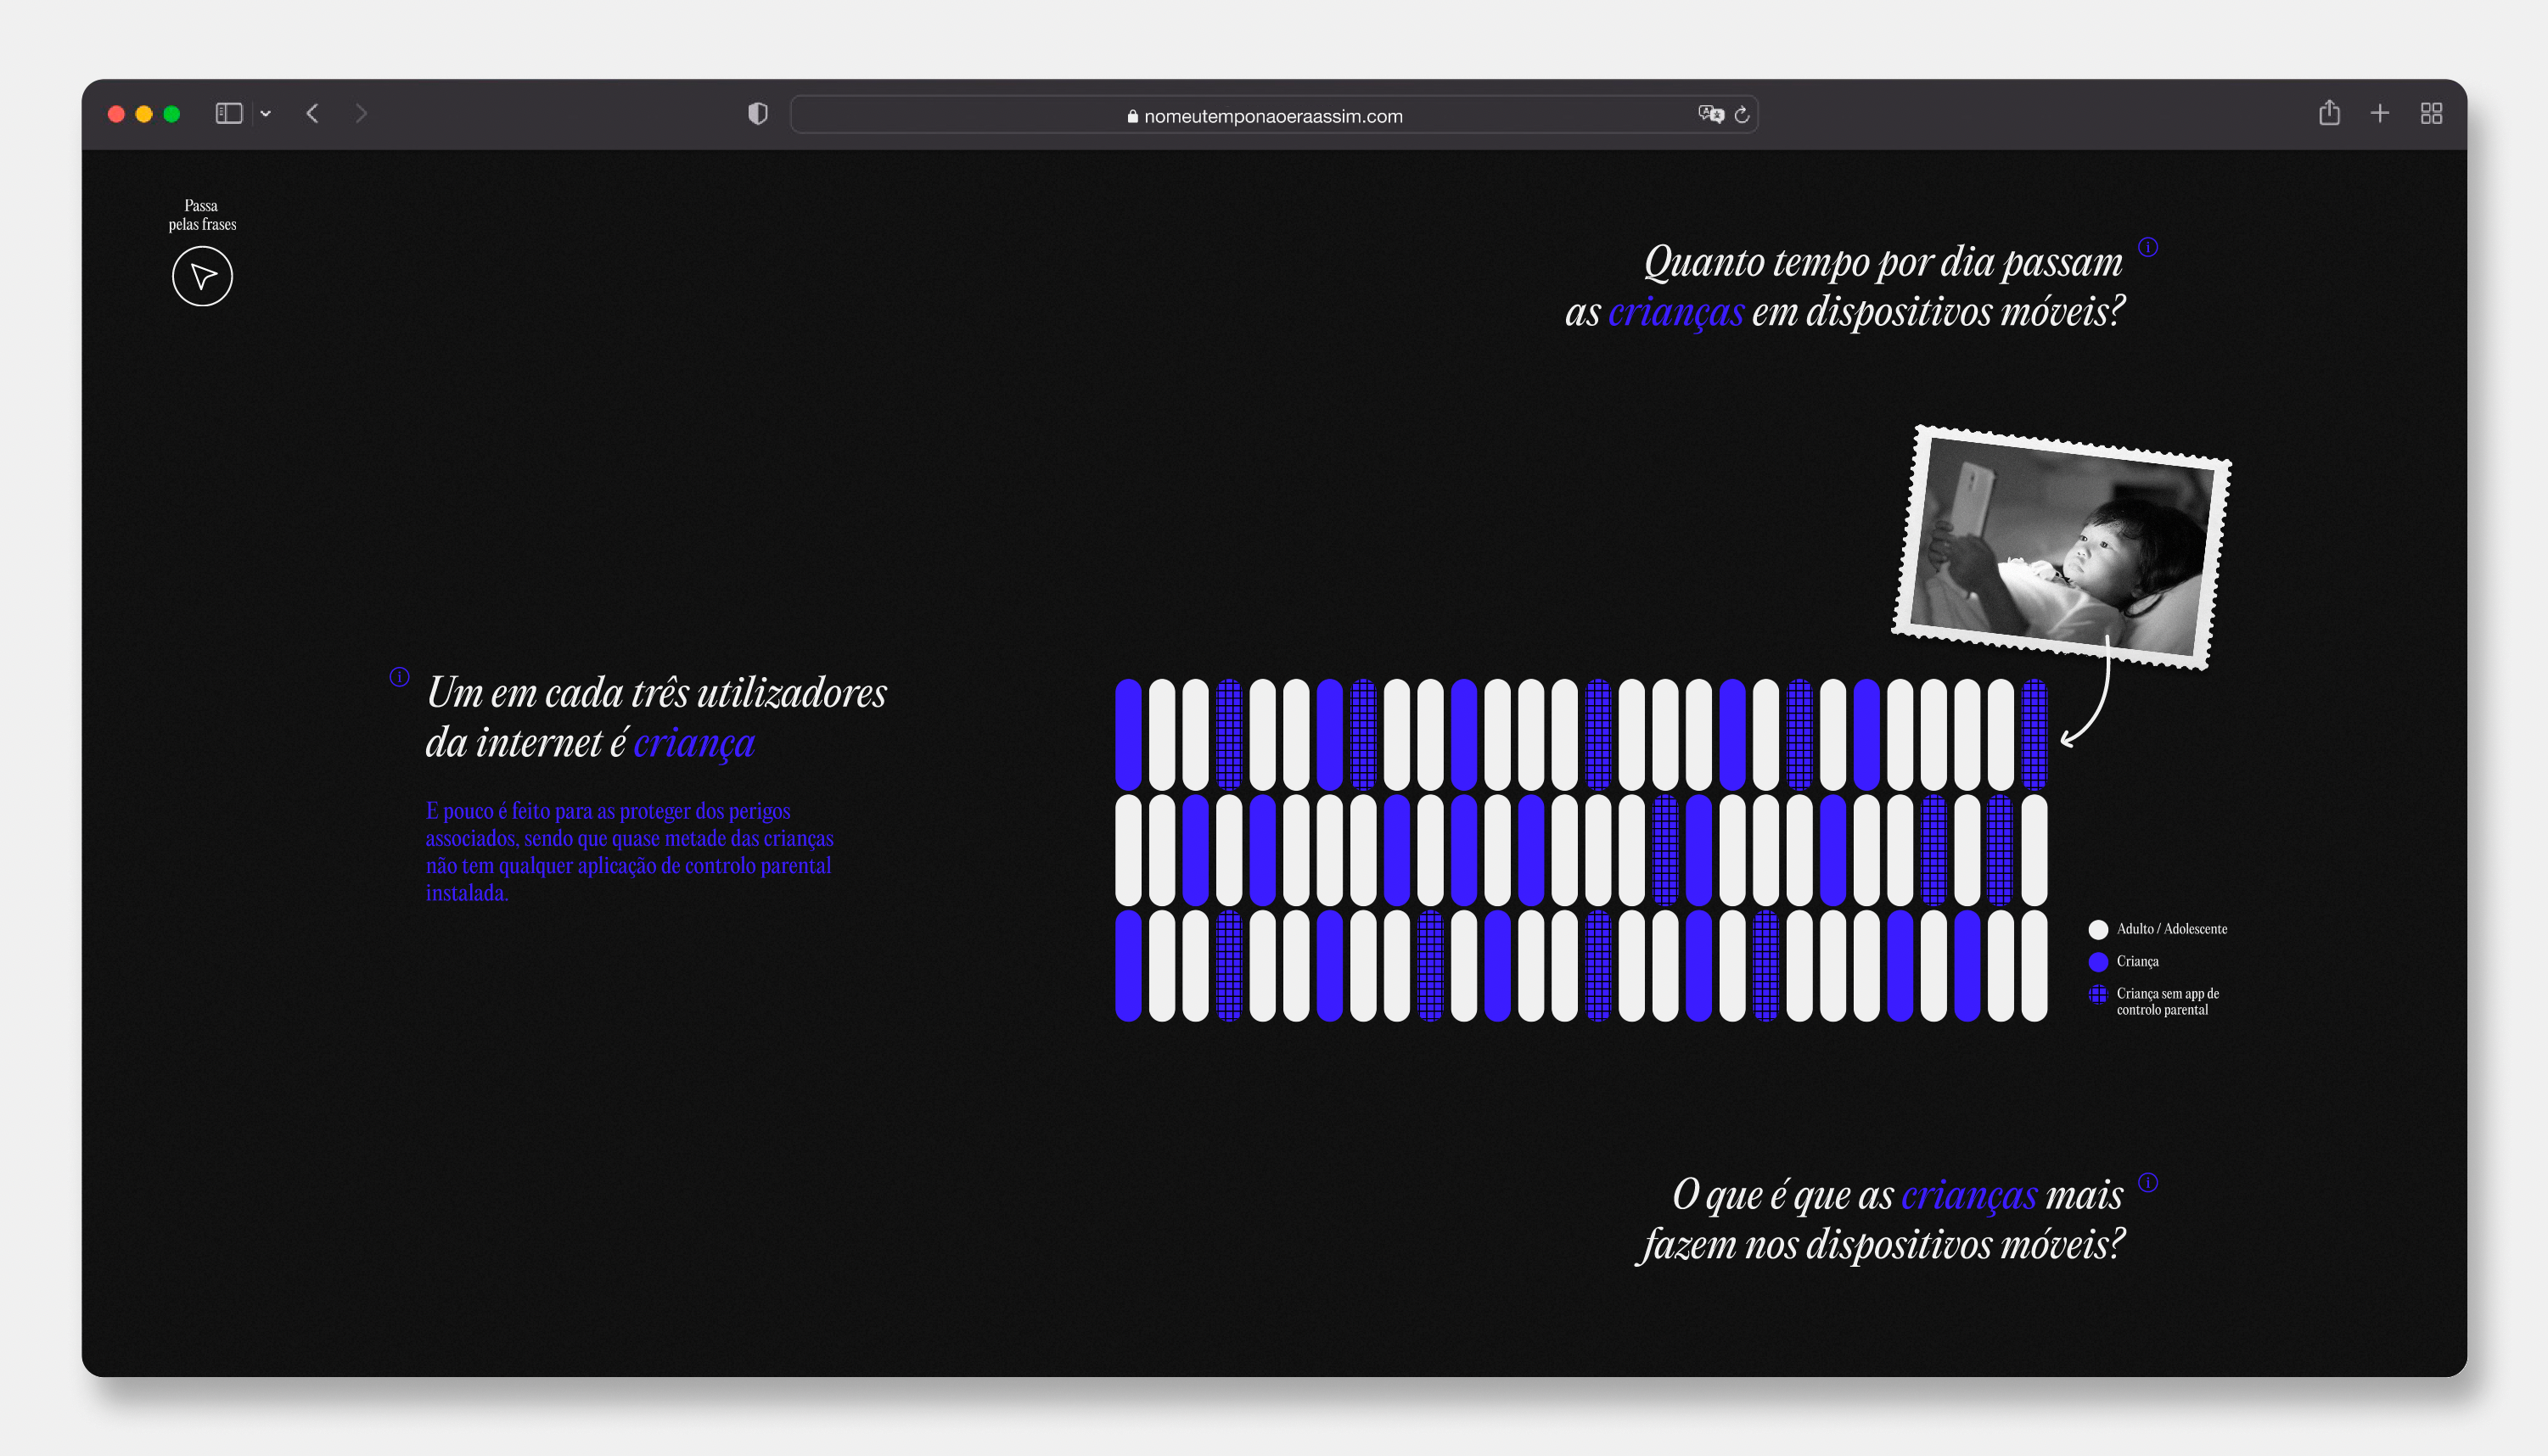Image resolution: width=2548 pixels, height=1456 pixels.
Task: Close the window with the red button
Action: (x=116, y=114)
